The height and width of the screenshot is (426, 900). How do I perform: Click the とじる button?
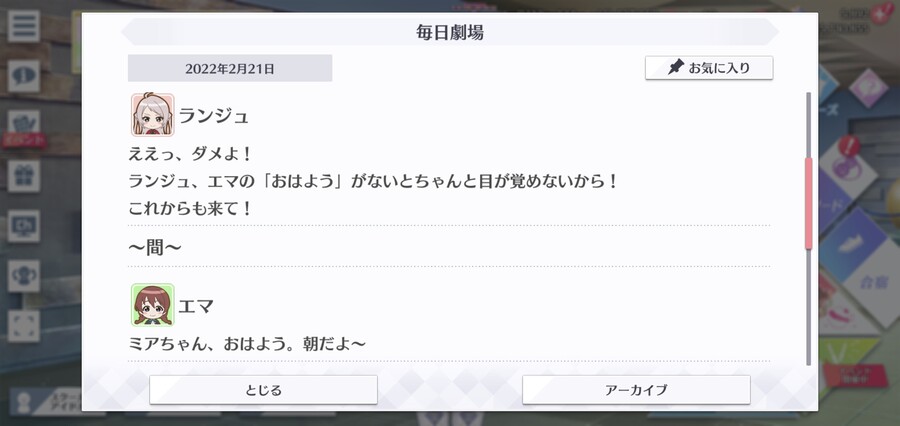tap(263, 390)
